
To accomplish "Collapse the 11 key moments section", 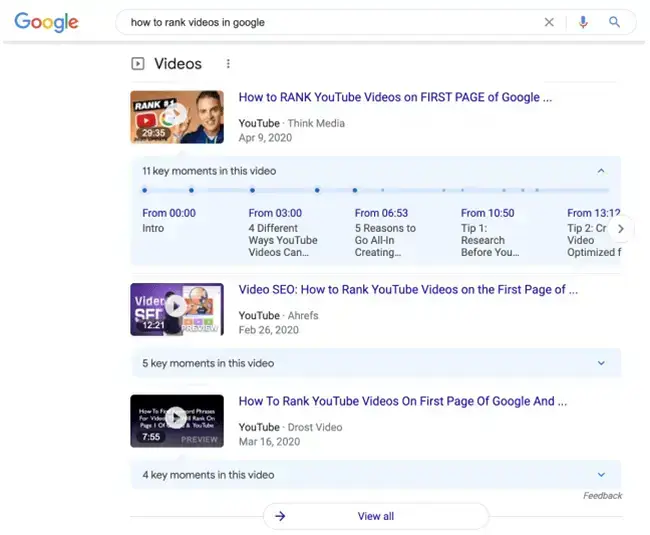I will point(601,171).
